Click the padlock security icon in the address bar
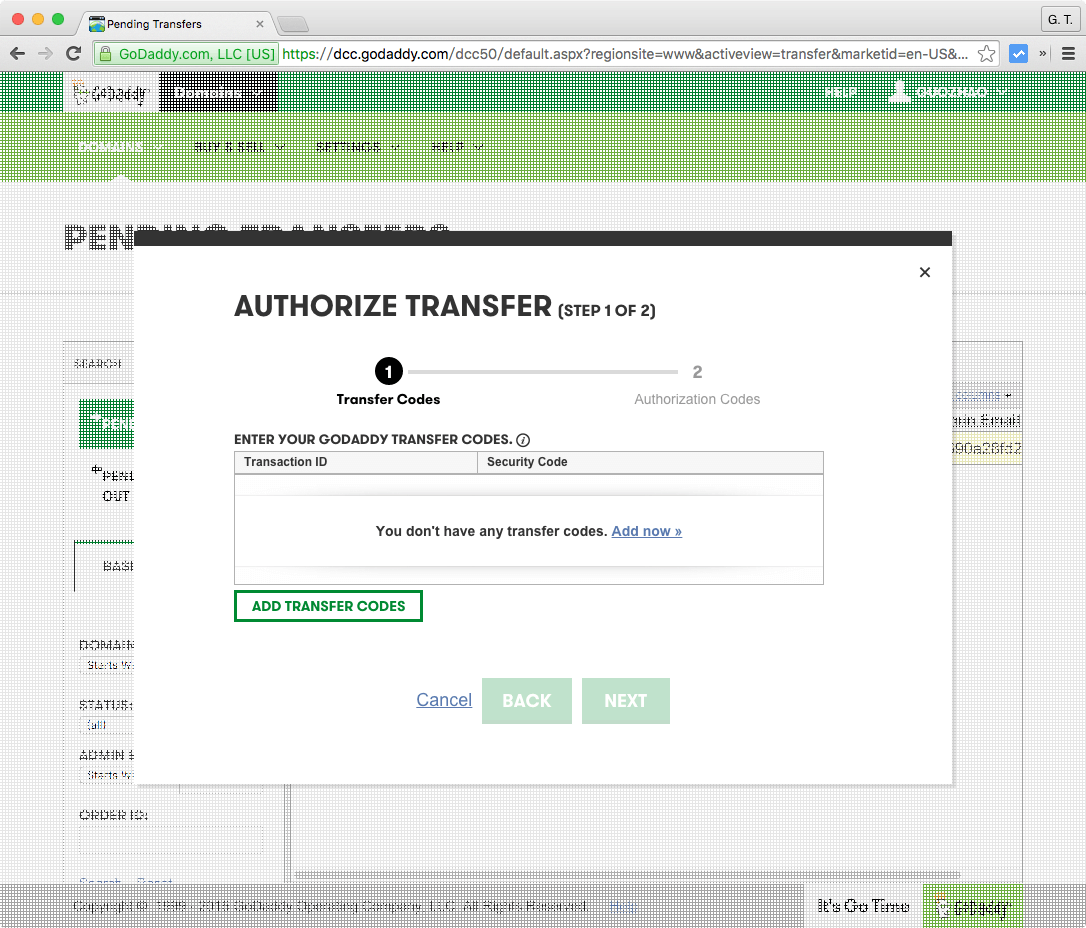 107,53
